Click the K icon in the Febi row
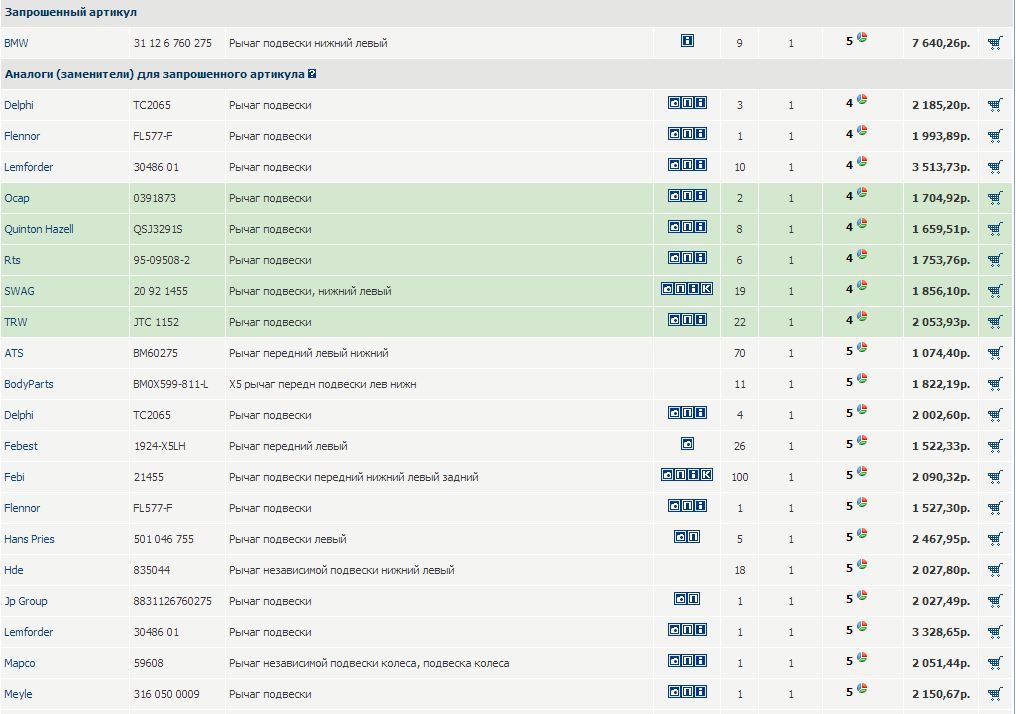 707,474
